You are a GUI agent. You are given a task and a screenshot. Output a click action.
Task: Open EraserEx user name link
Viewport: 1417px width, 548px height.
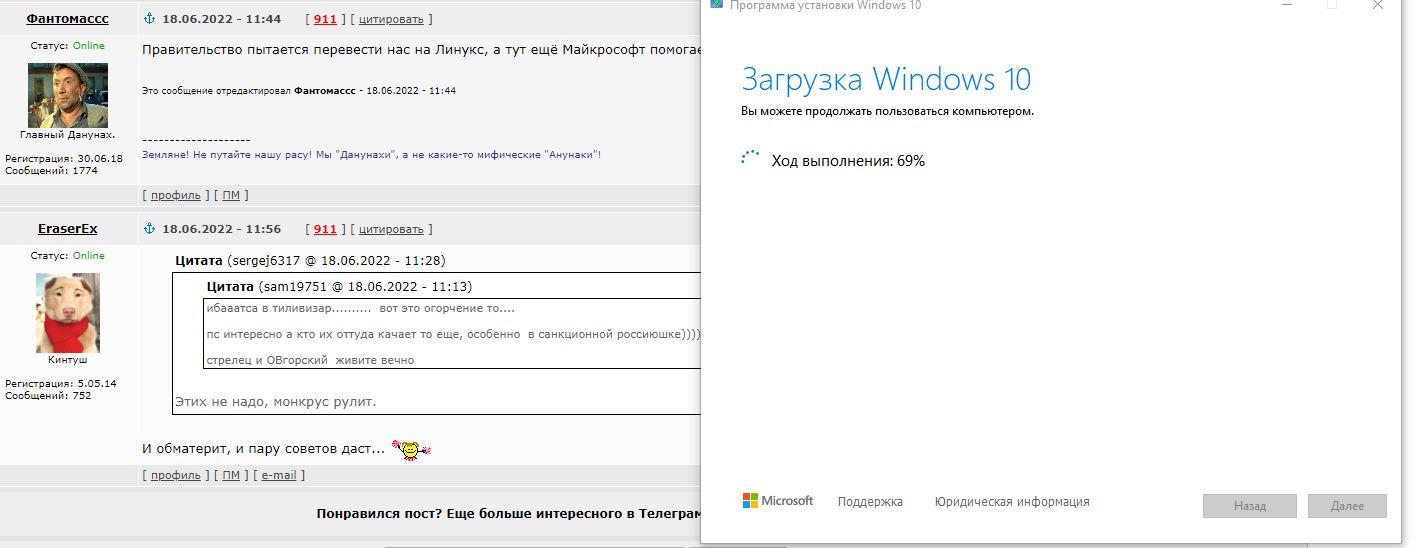[x=67, y=229]
